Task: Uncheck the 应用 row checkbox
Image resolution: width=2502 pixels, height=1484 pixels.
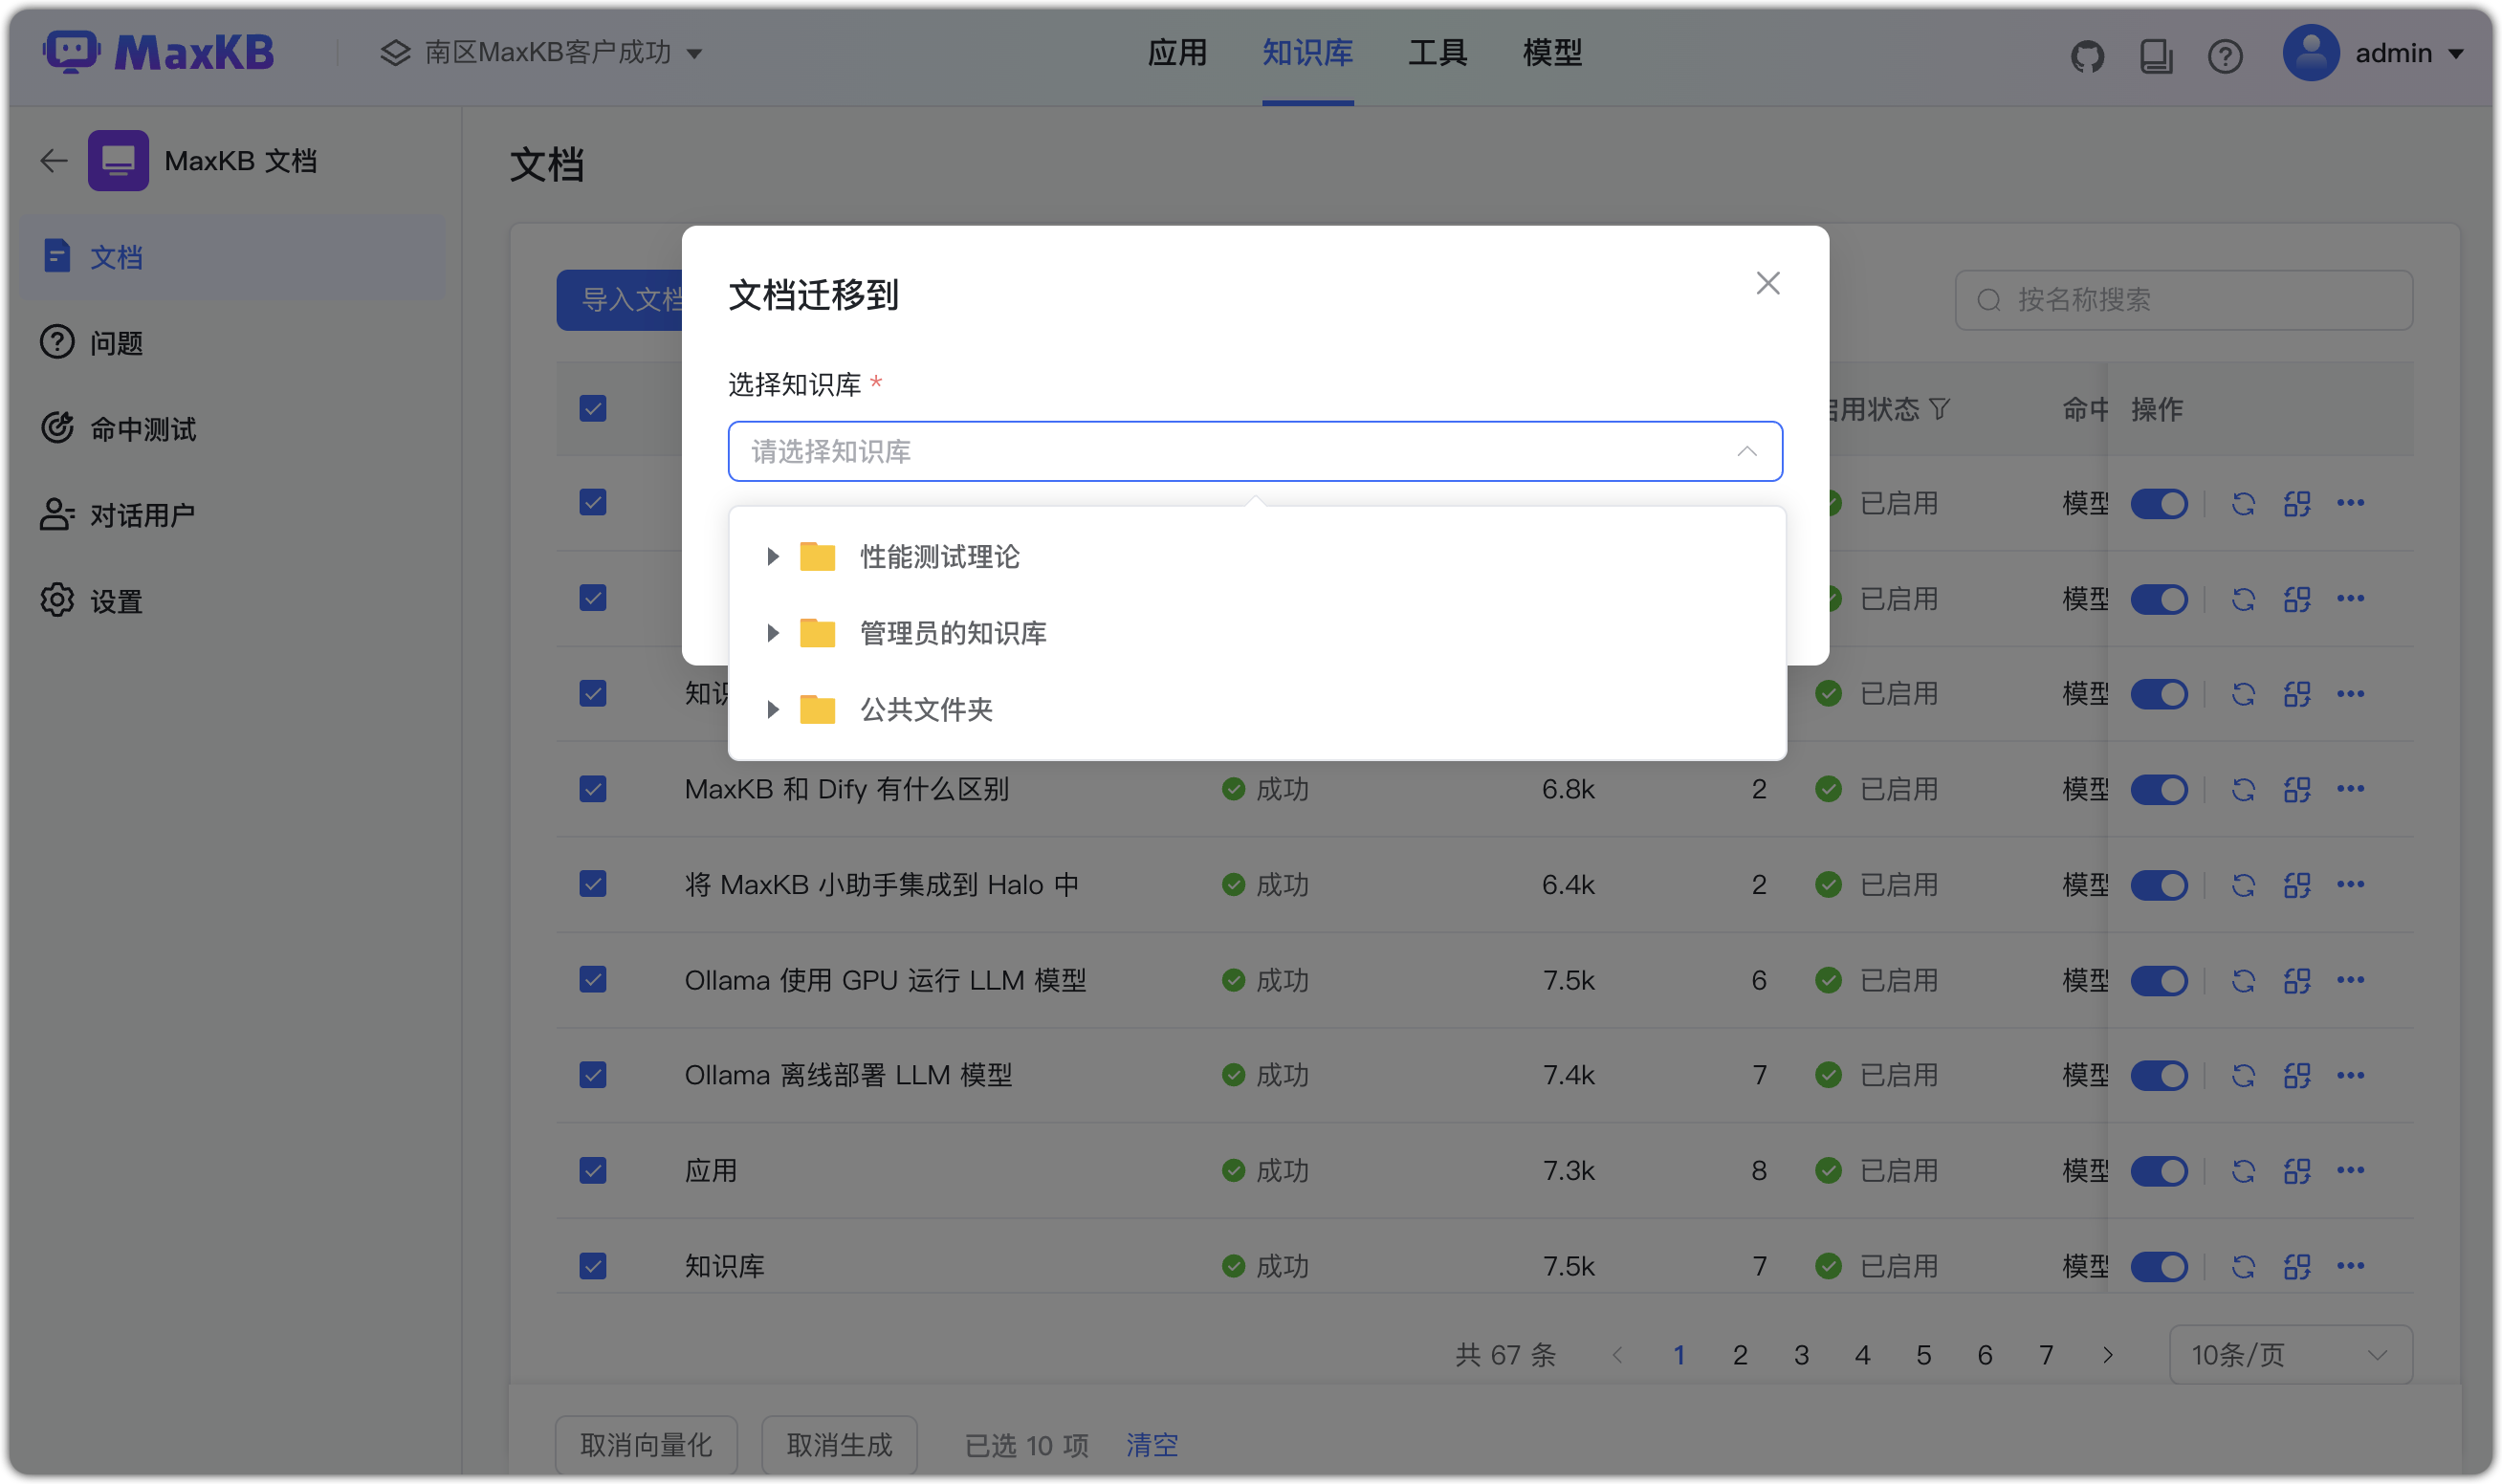Action: (x=593, y=1170)
